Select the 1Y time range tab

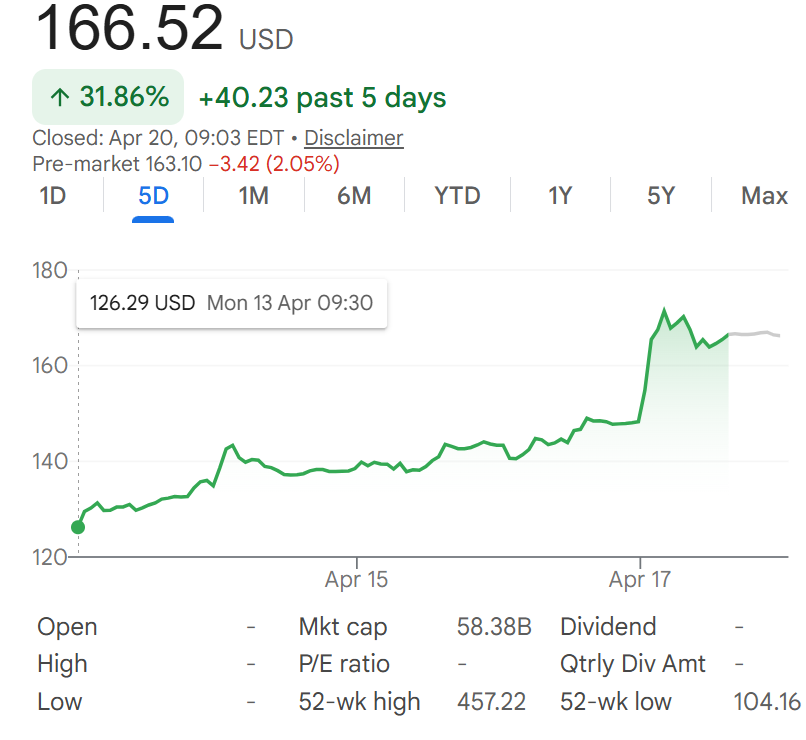point(560,196)
